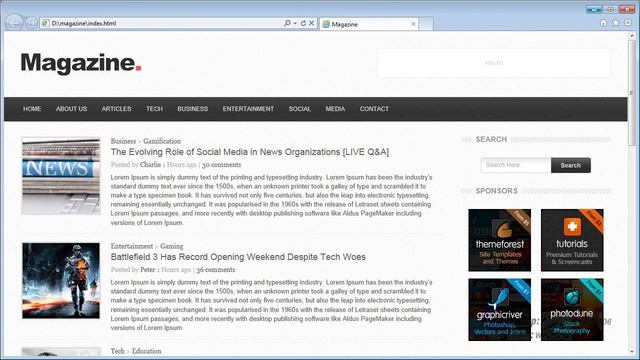Click the Tech category link

[x=118, y=351]
